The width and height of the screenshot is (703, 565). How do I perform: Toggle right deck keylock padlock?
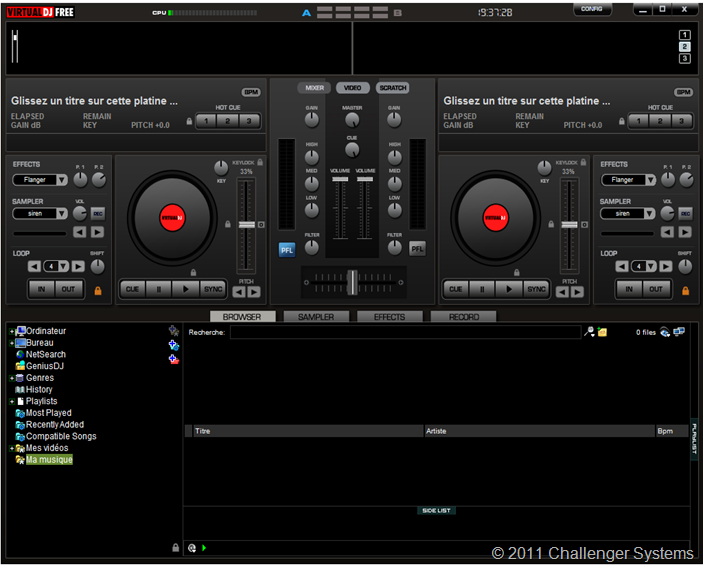coord(583,162)
